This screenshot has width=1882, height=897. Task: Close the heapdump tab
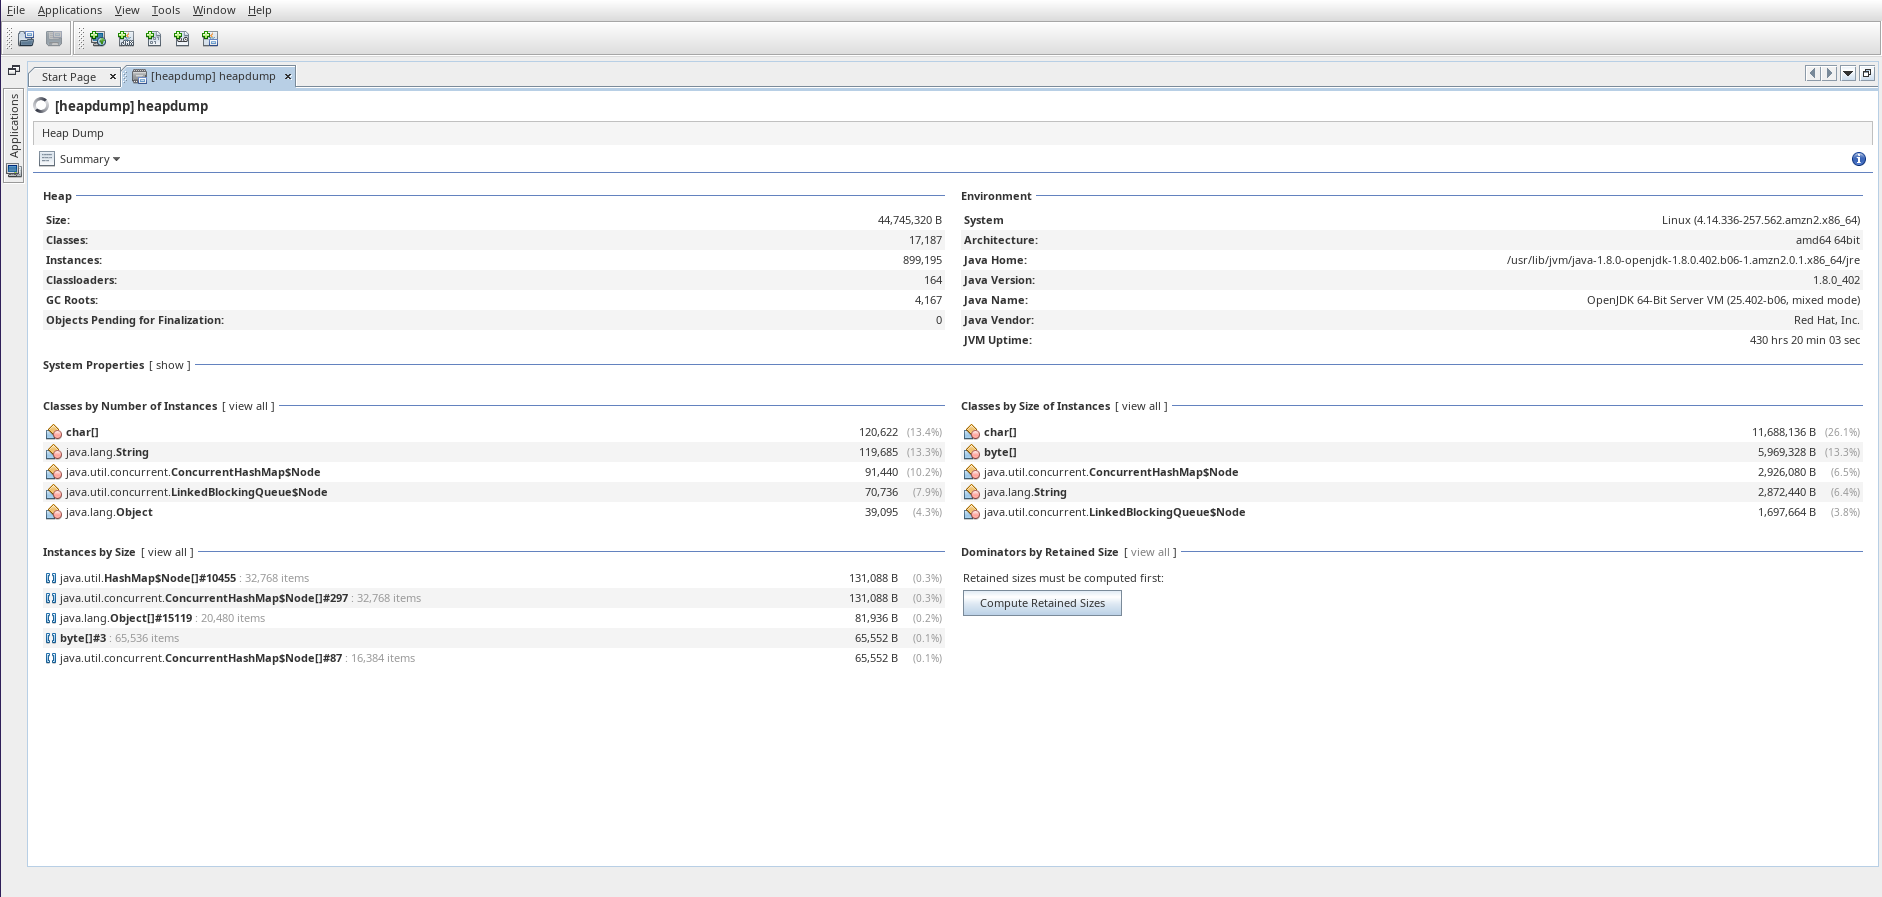pyautogui.click(x=288, y=76)
